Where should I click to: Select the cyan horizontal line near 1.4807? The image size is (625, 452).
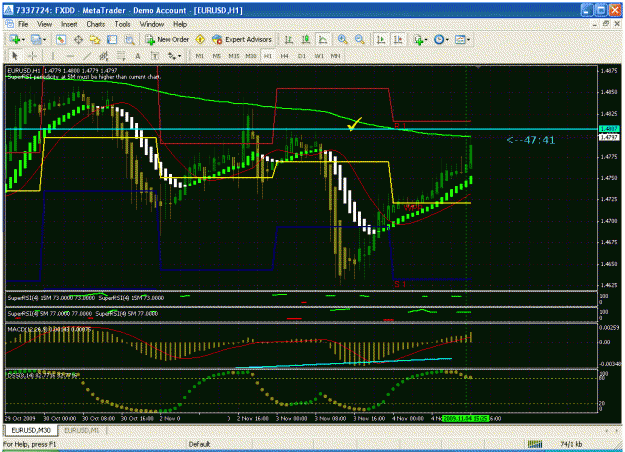click(301, 129)
